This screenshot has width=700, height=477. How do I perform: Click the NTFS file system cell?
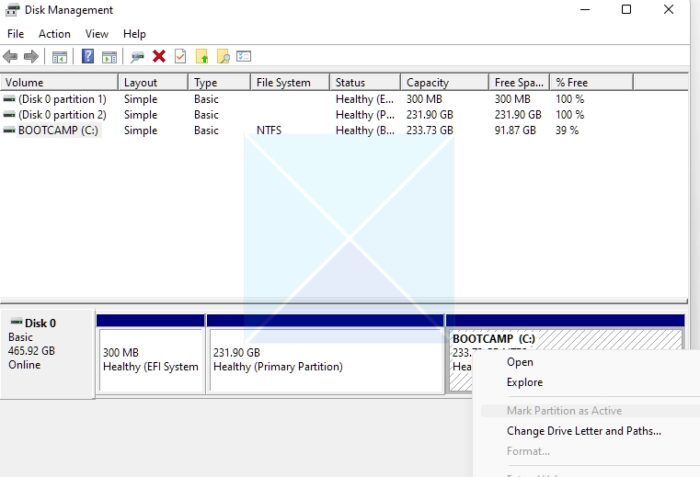pyautogui.click(x=269, y=130)
